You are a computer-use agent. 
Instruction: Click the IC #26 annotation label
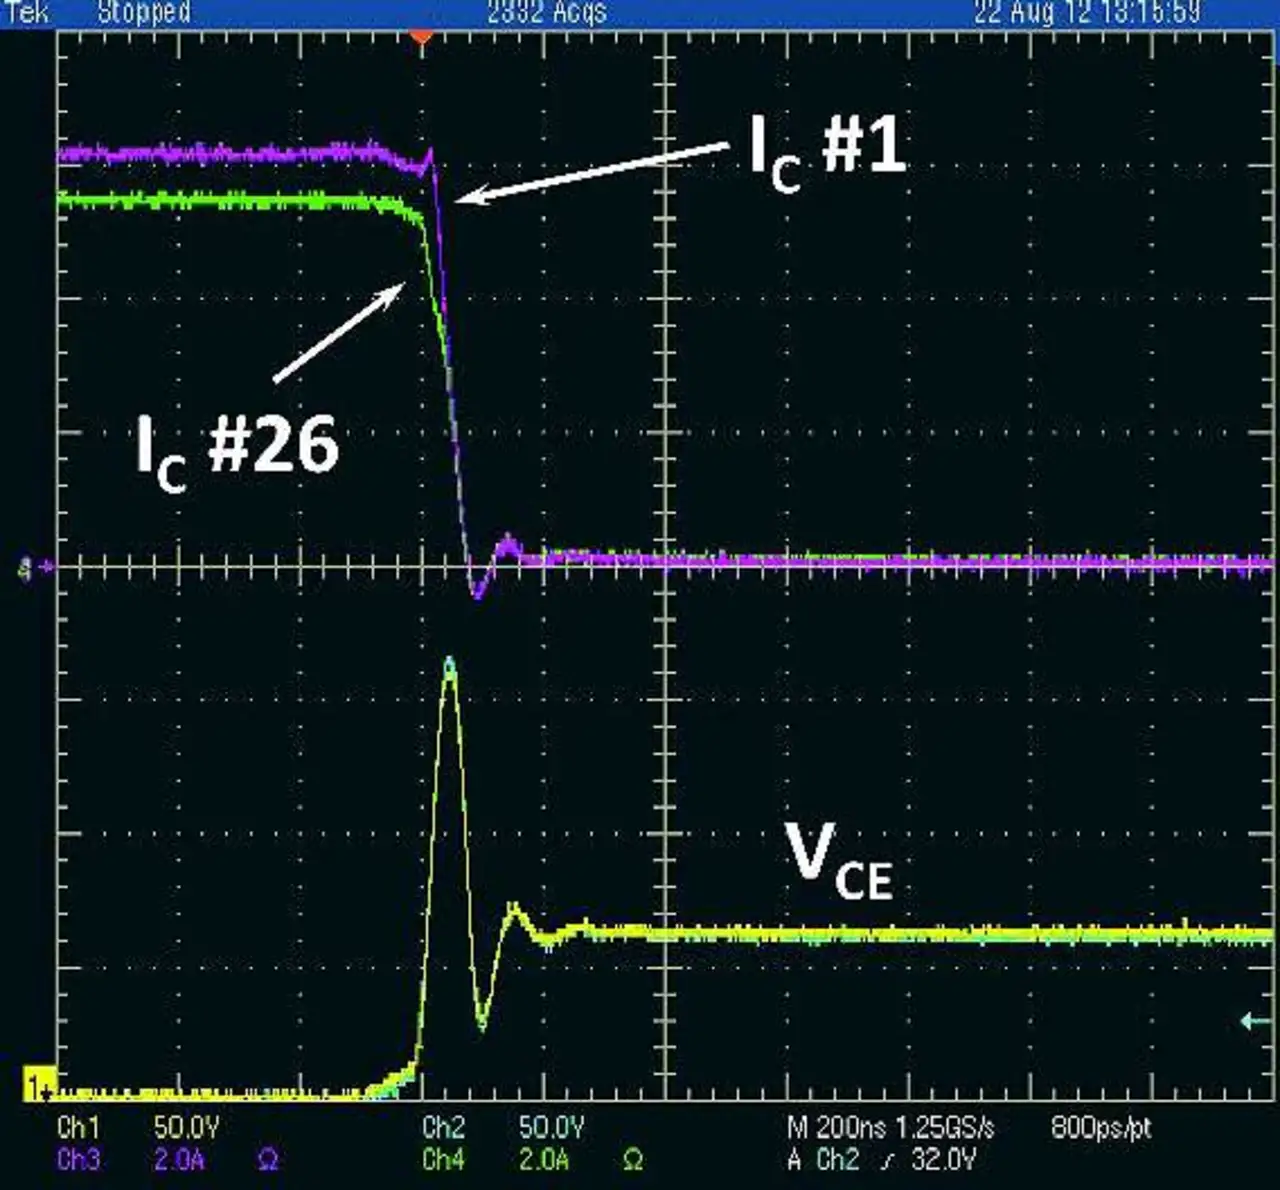tap(238, 450)
